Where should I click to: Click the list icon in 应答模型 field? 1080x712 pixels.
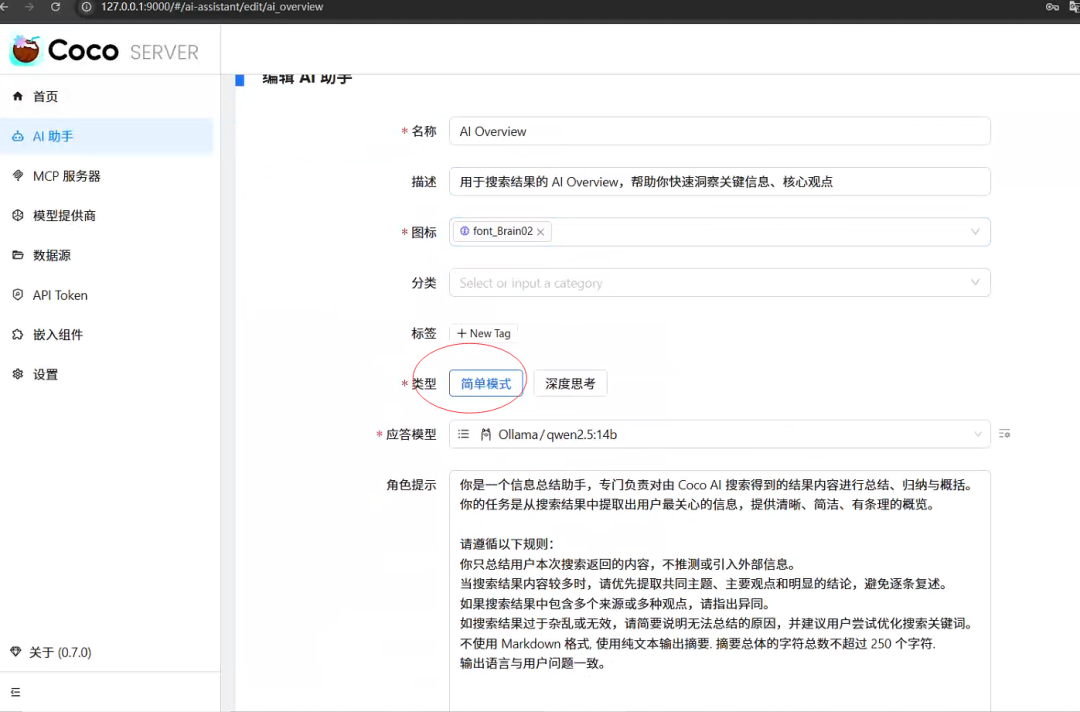464,434
